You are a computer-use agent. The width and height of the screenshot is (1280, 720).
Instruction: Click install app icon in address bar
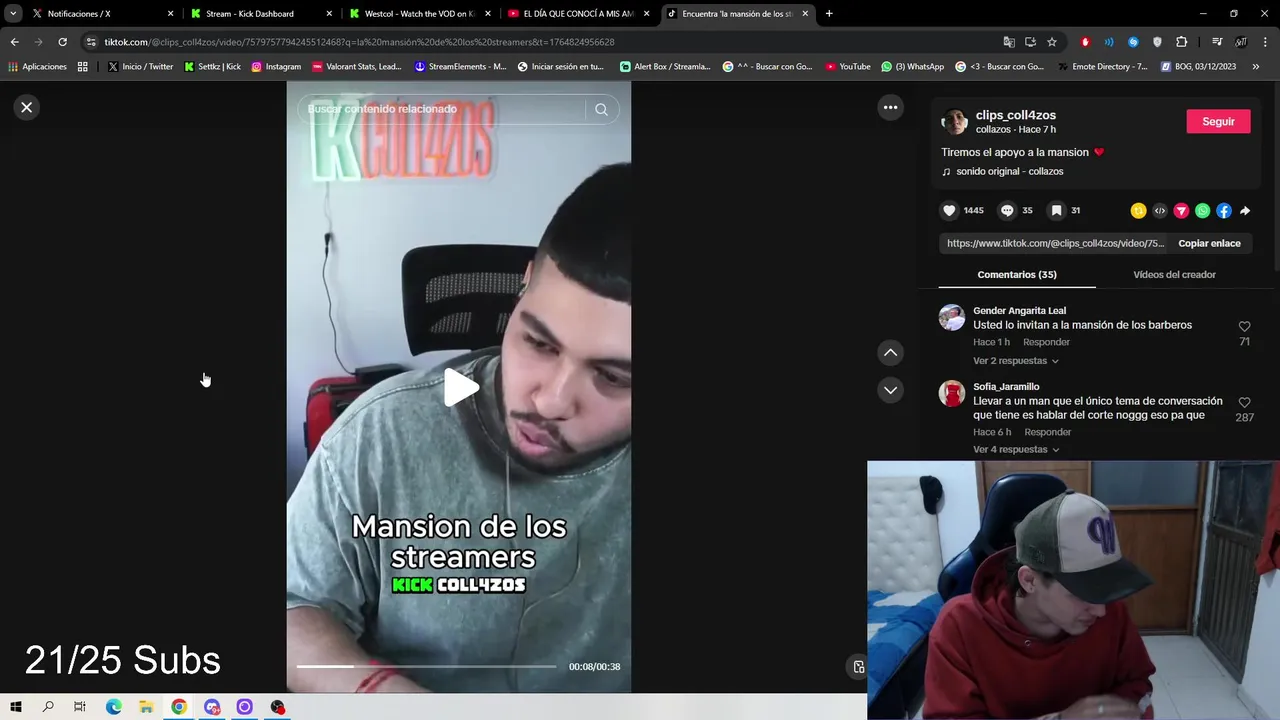(x=1030, y=42)
